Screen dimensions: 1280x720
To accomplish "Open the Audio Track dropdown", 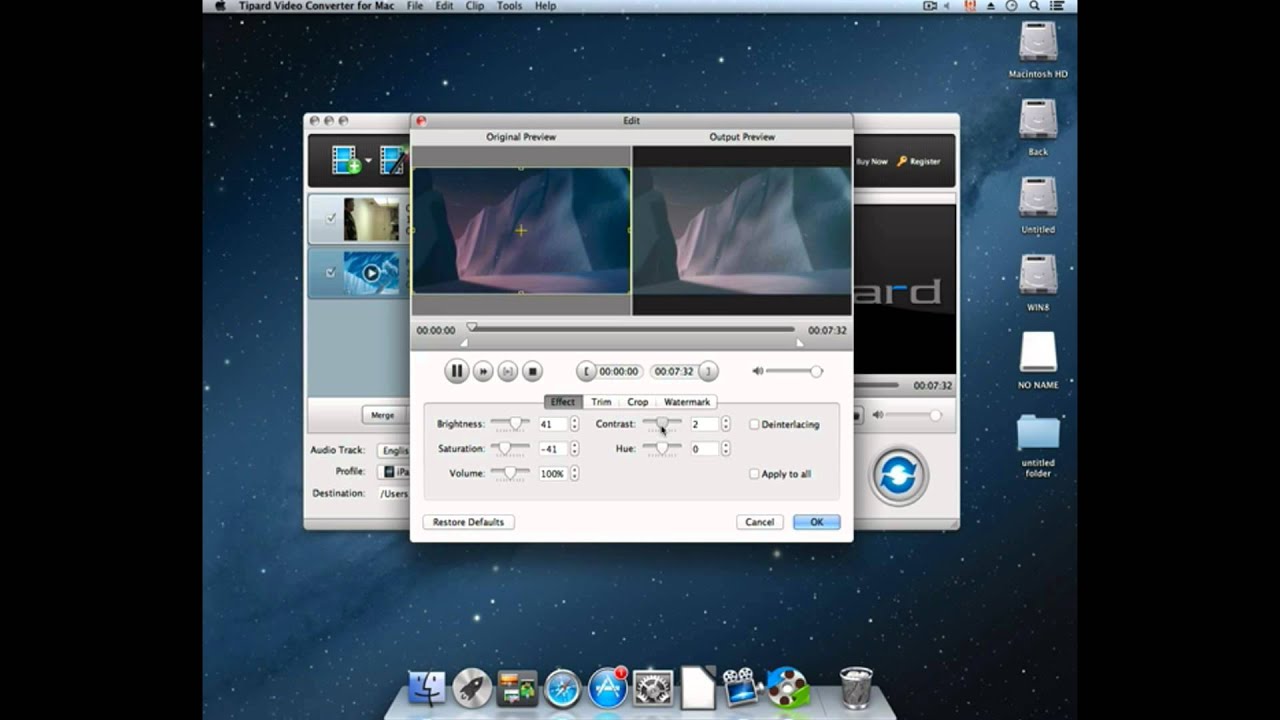I will pyautogui.click(x=394, y=450).
